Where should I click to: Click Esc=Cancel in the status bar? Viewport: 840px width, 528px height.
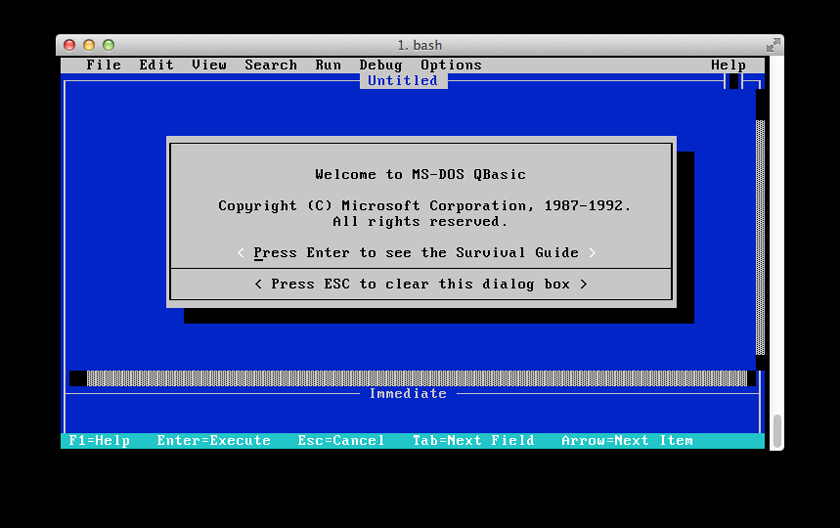(341, 440)
